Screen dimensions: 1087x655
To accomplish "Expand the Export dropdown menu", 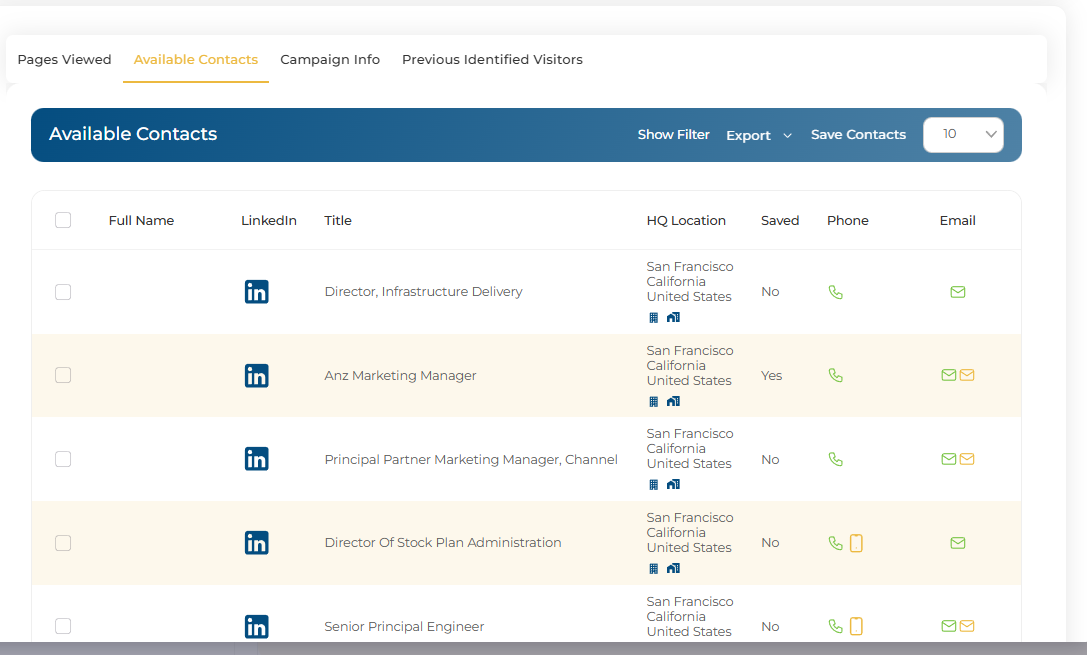I will click(758, 135).
